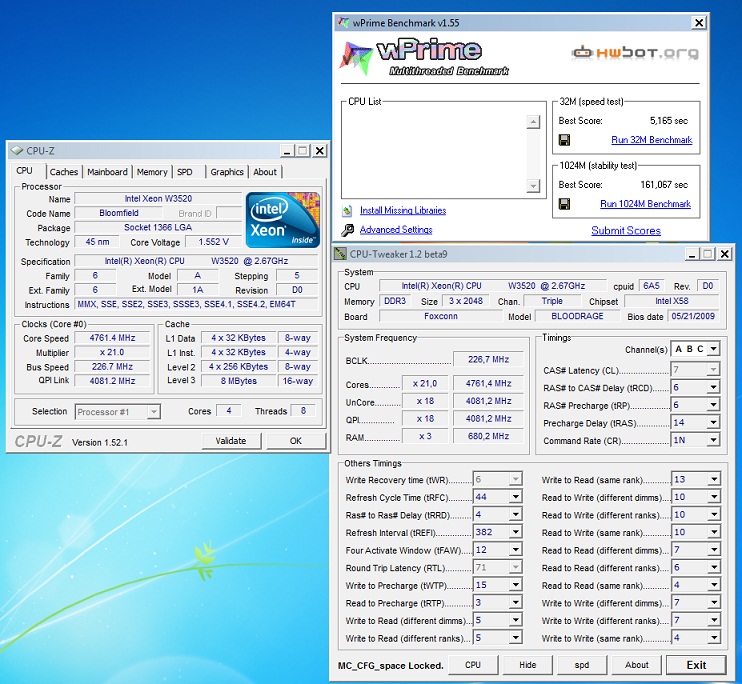
Task: Click the BCLK 226,7 MHz field
Action: click(x=488, y=359)
